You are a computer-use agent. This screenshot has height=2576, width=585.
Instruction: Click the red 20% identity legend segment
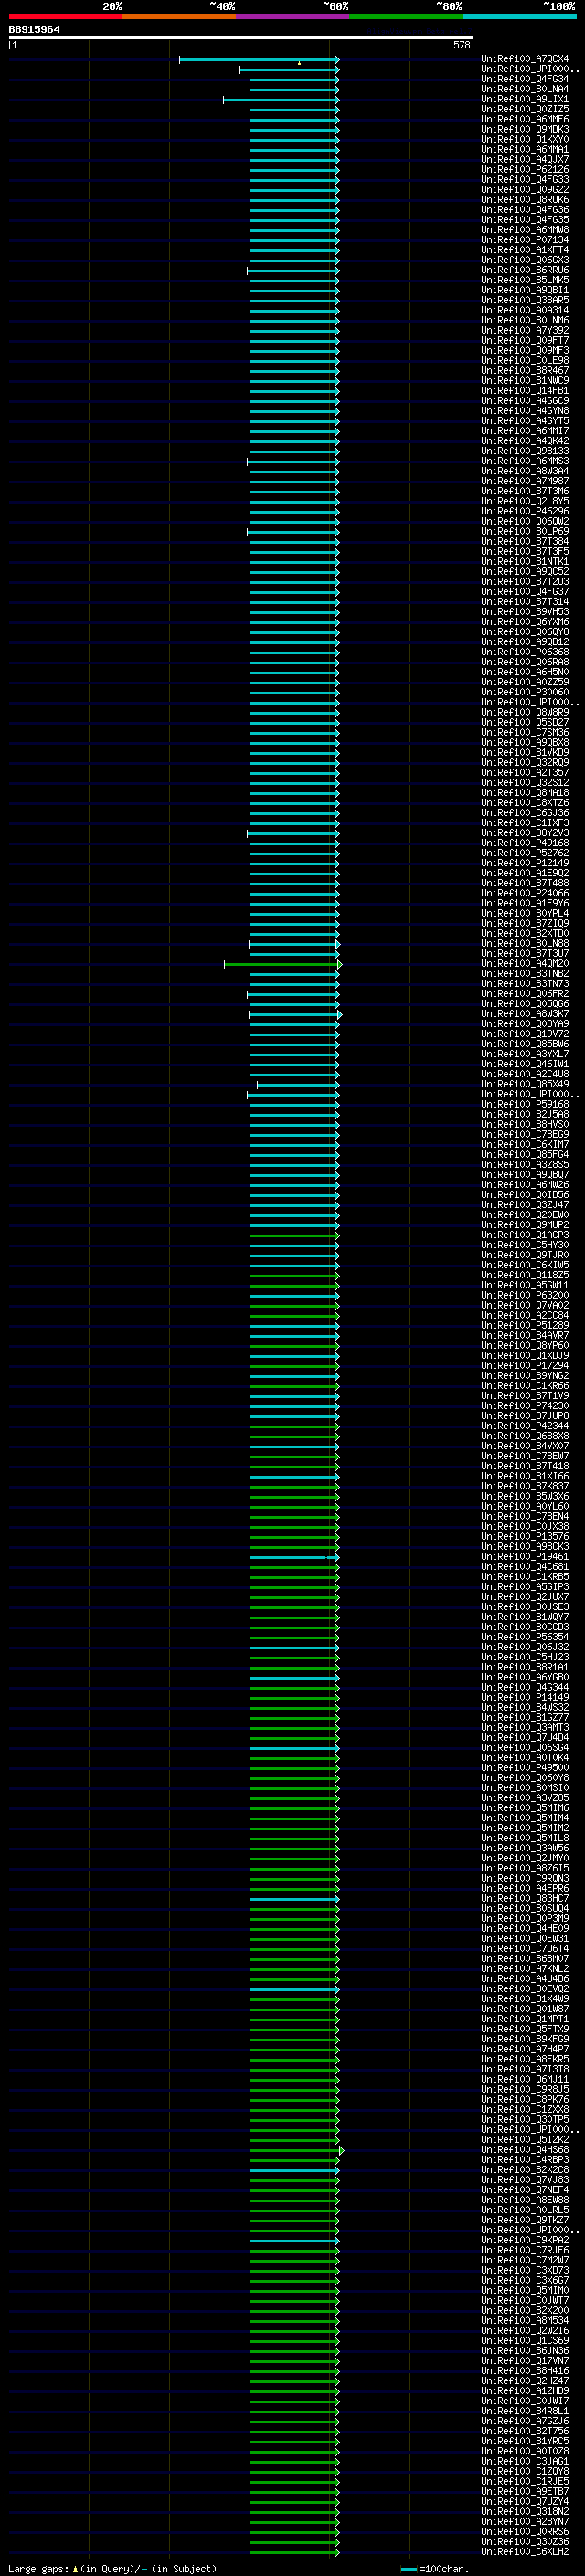click(x=65, y=16)
